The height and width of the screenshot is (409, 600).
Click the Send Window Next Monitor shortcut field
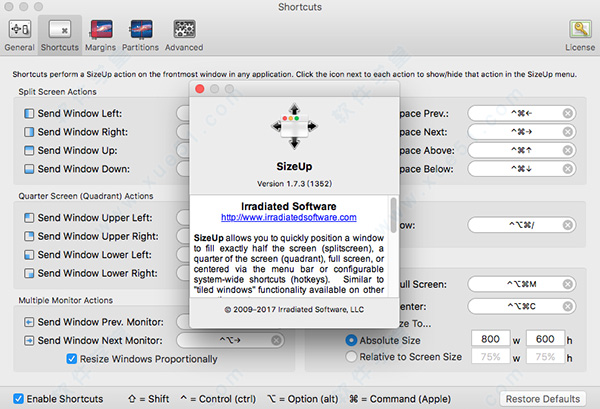230,340
